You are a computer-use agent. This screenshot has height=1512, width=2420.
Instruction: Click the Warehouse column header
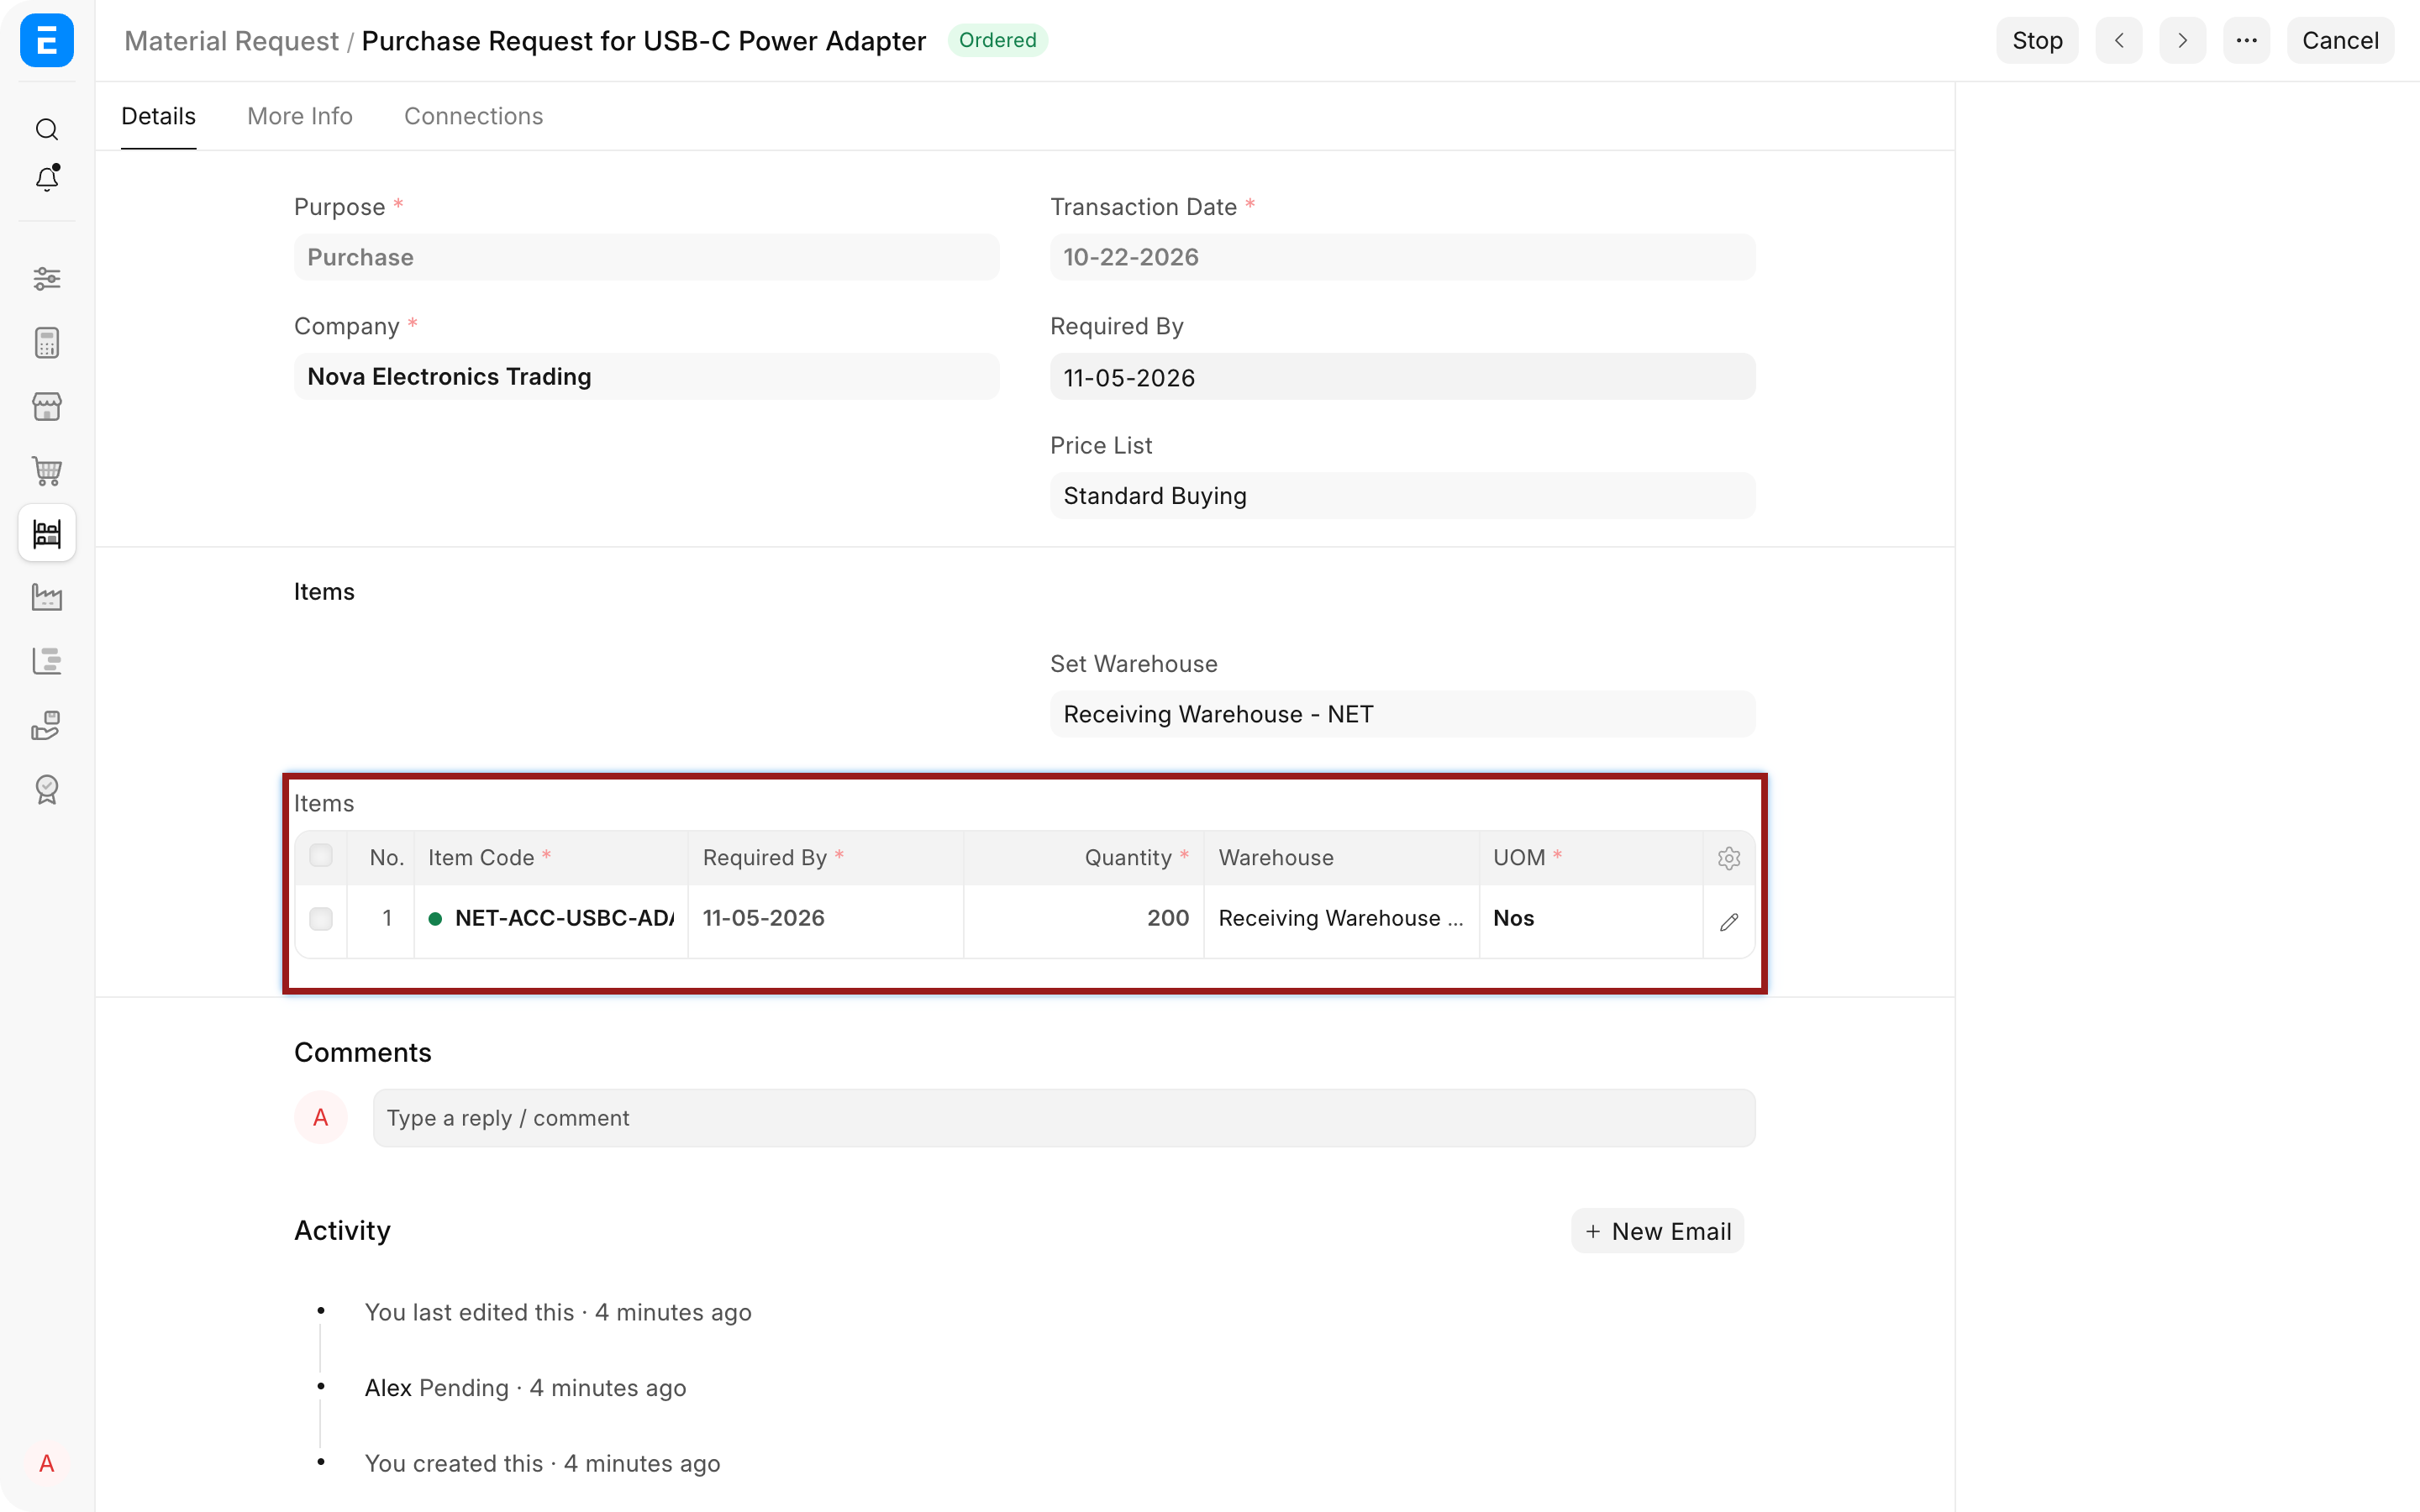(1342, 858)
